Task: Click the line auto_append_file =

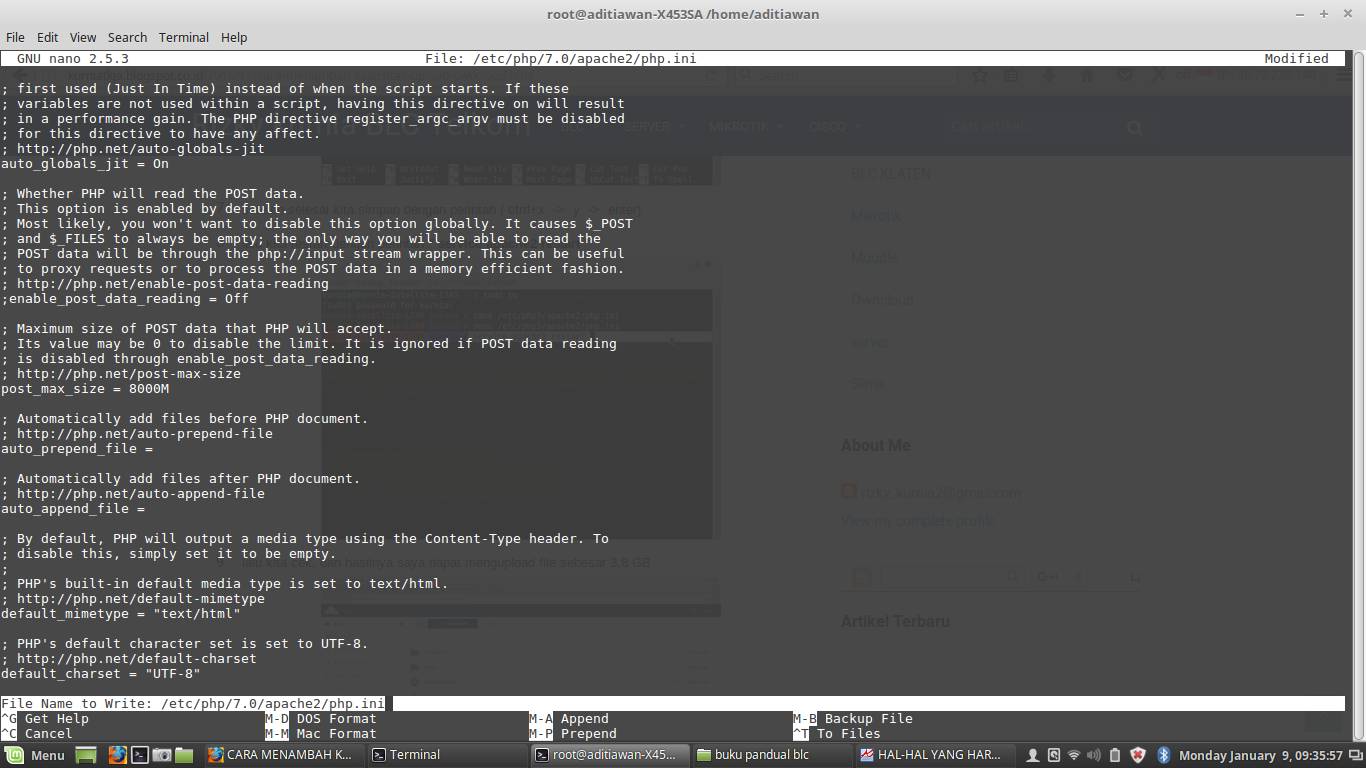Action: 73,508
